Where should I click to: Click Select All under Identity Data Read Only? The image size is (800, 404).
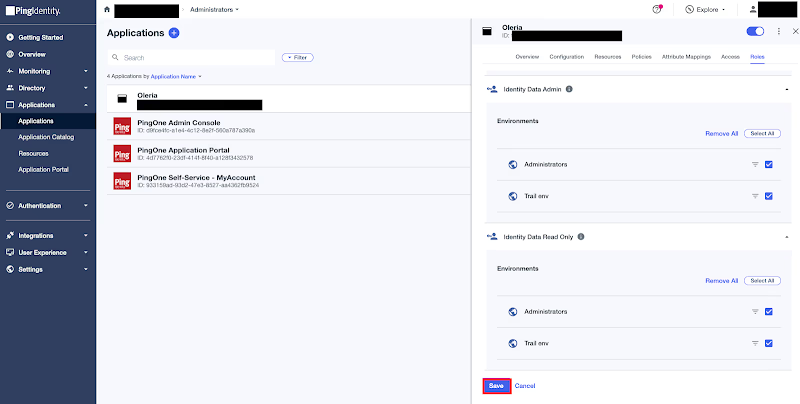762,281
